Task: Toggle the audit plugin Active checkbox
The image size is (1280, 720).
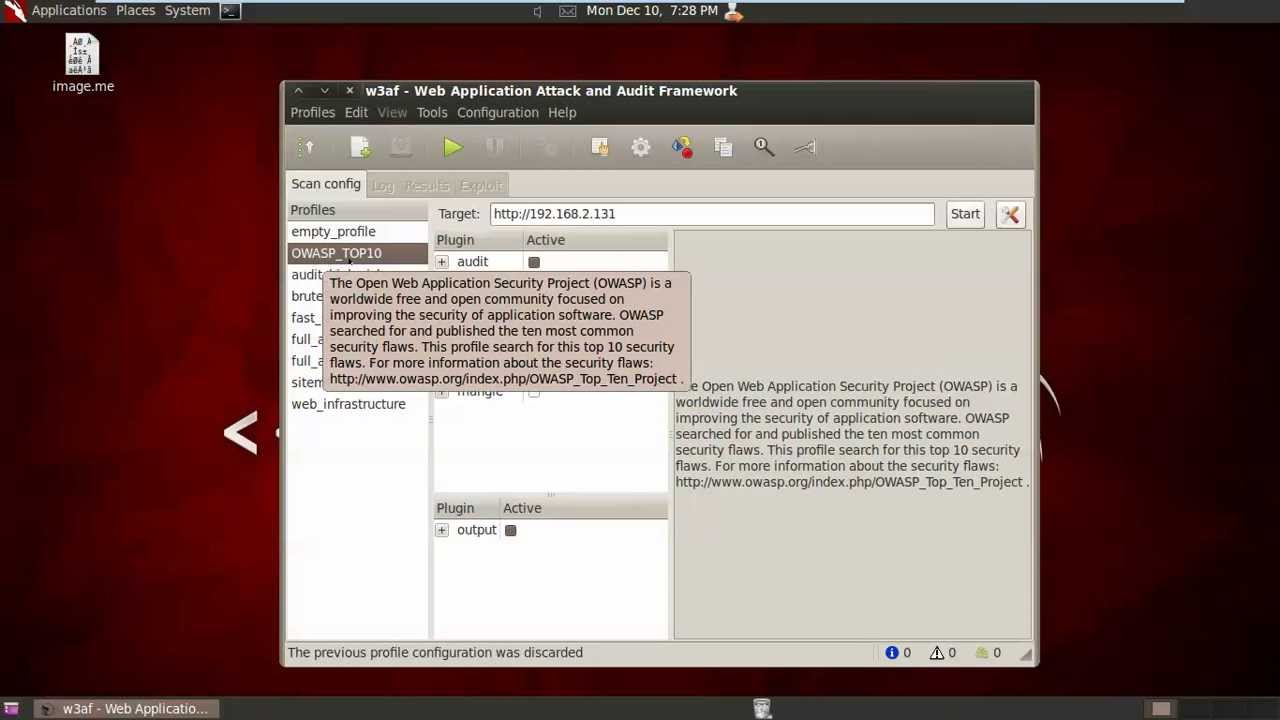Action: [x=534, y=262]
